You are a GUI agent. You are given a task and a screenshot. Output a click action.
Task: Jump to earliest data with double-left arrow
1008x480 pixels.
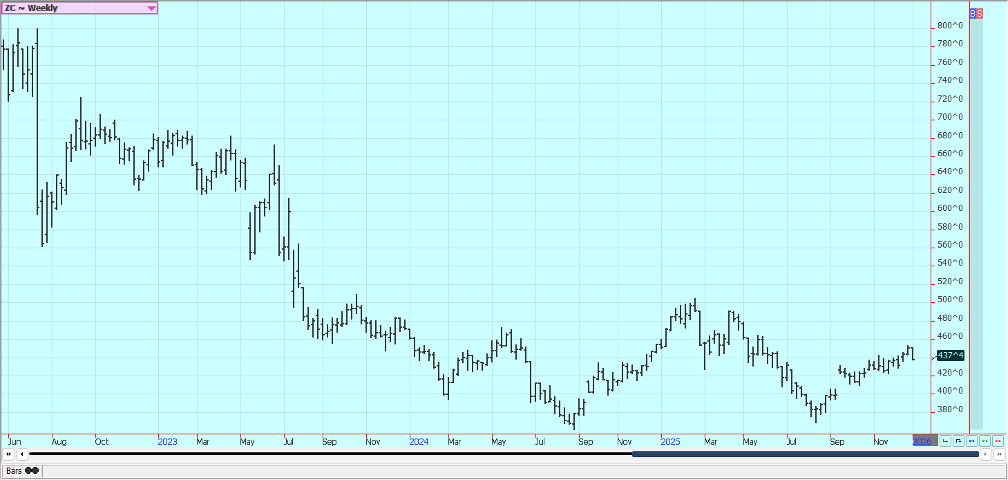pos(8,454)
